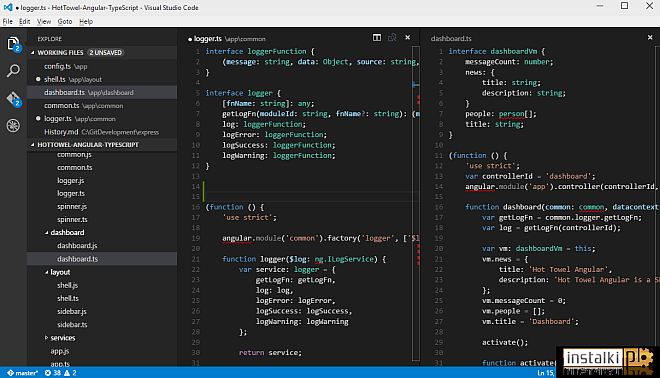Open the Explorer view in activity bar
This screenshot has width=660, height=378.
[13, 44]
